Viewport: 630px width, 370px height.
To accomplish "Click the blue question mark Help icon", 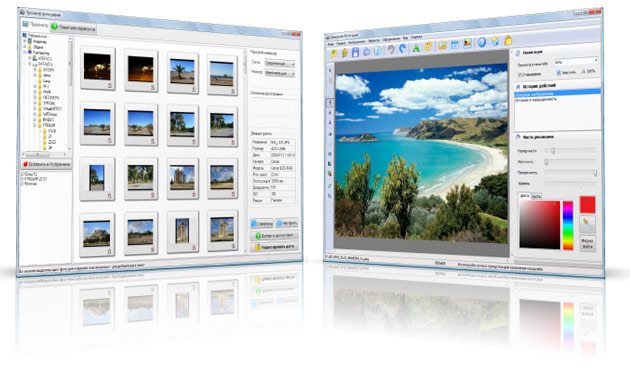I will (x=482, y=42).
